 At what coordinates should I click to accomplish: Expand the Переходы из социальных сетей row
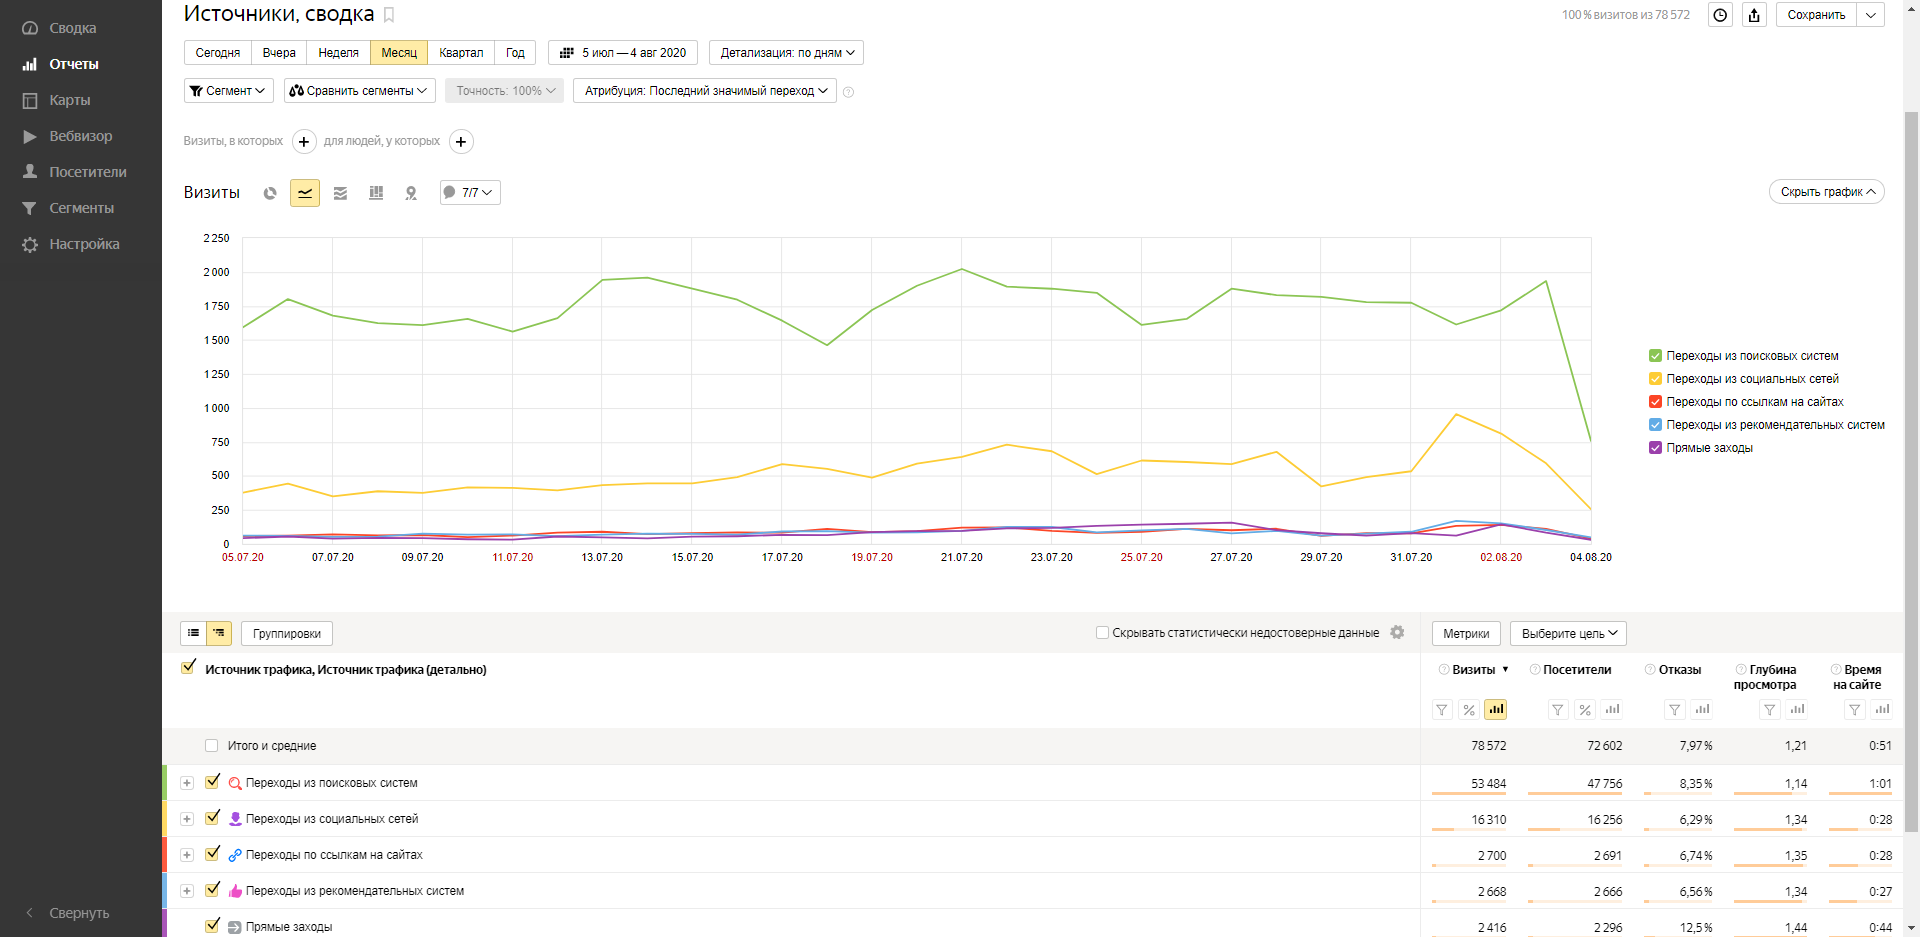tap(187, 819)
